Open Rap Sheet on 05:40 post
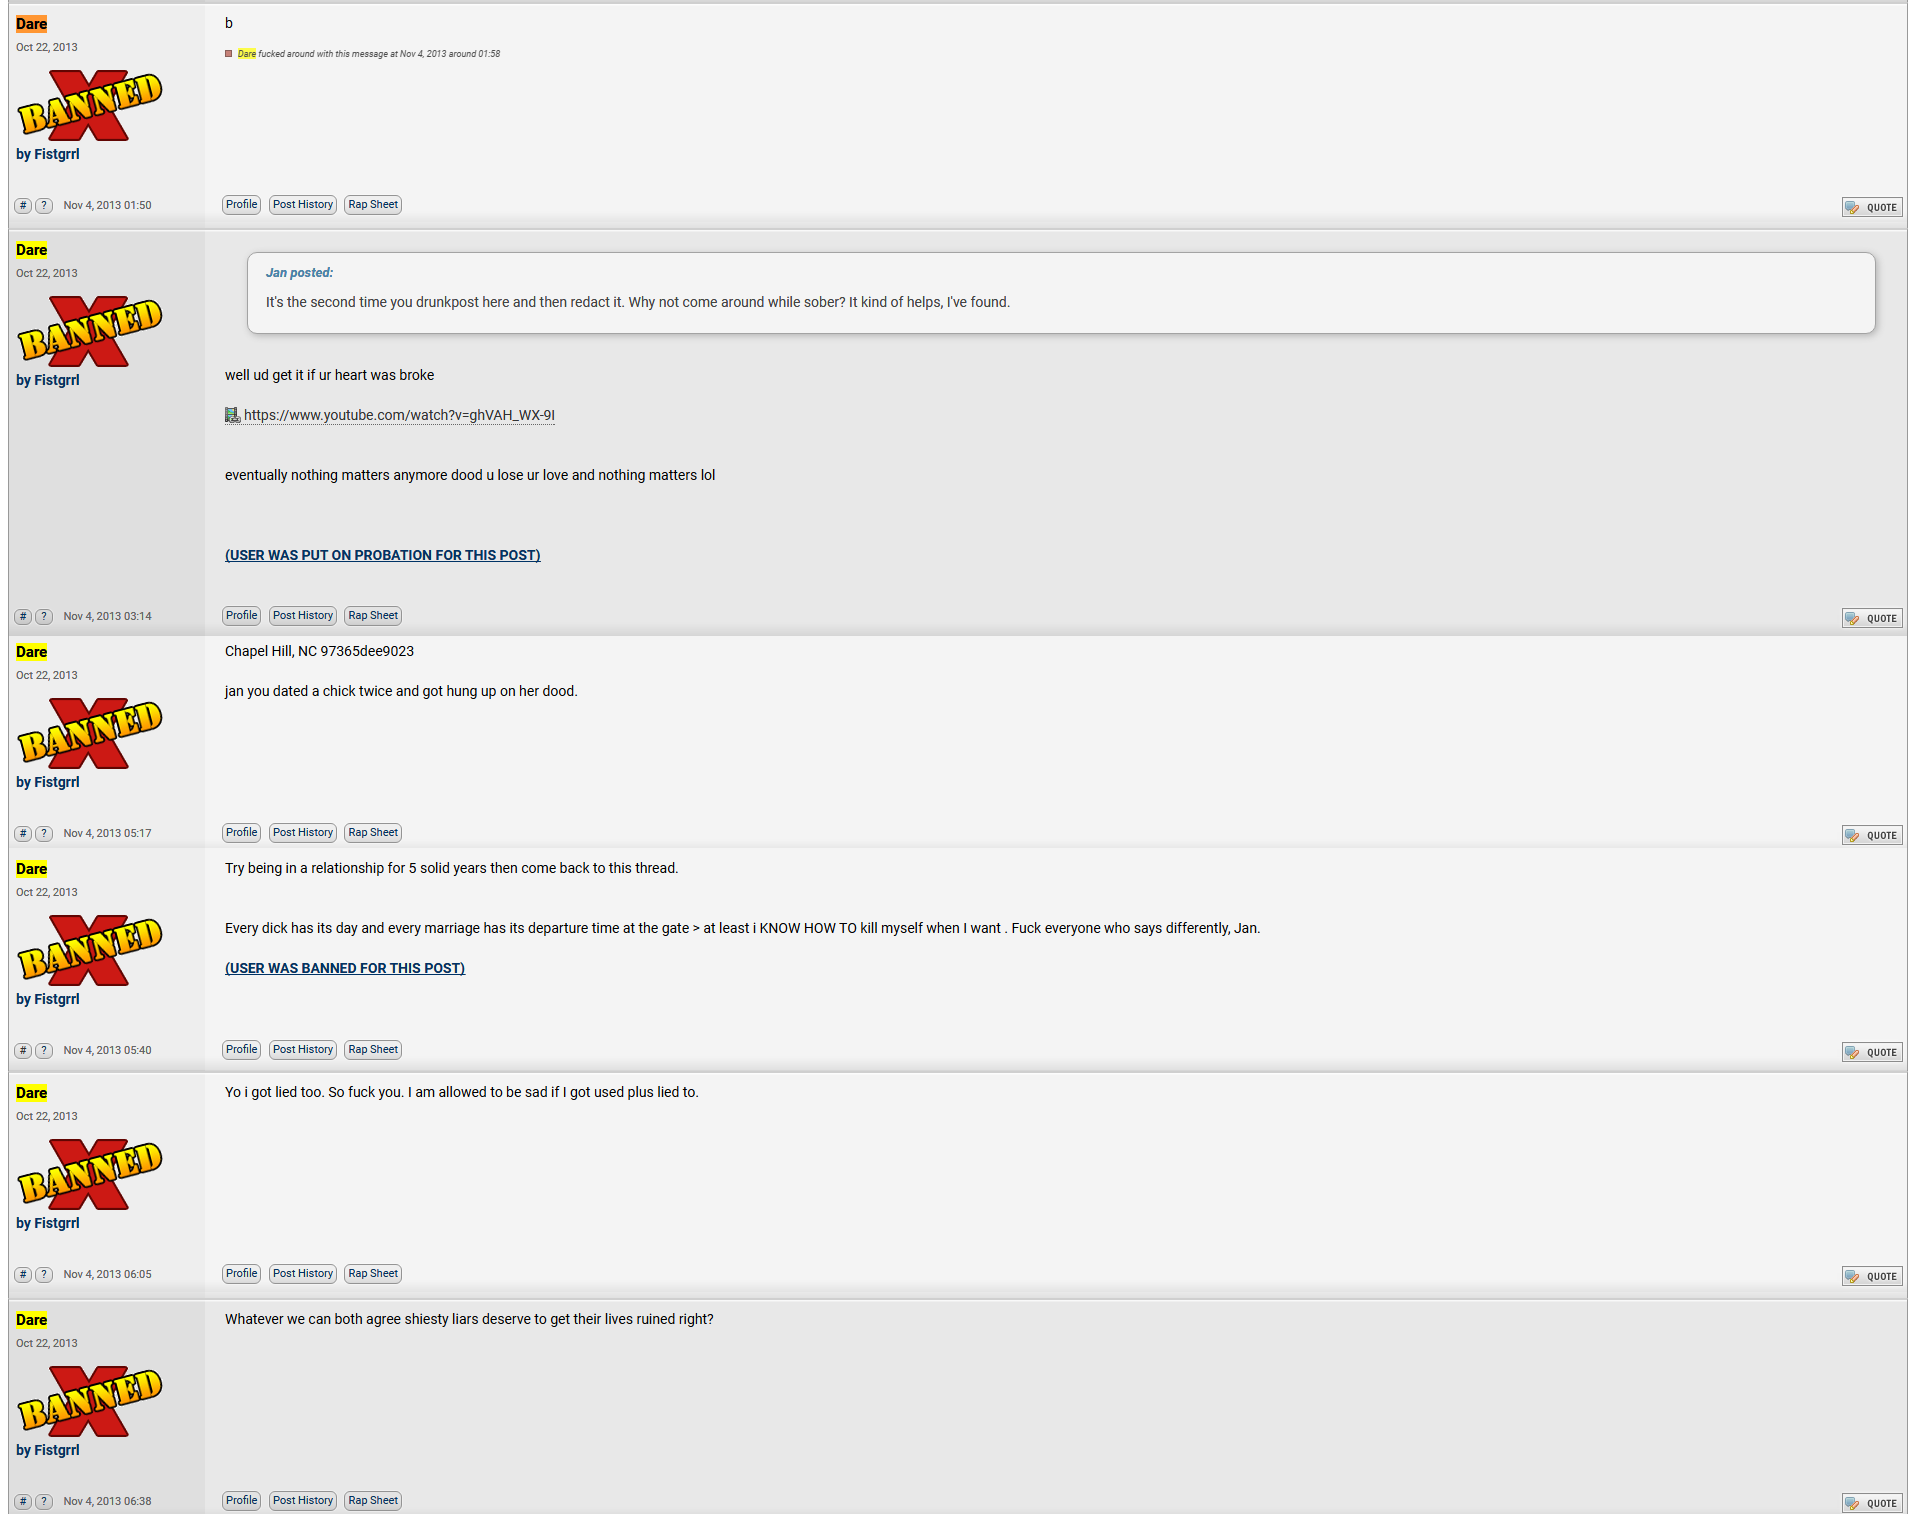1918x1514 pixels. pos(373,1050)
